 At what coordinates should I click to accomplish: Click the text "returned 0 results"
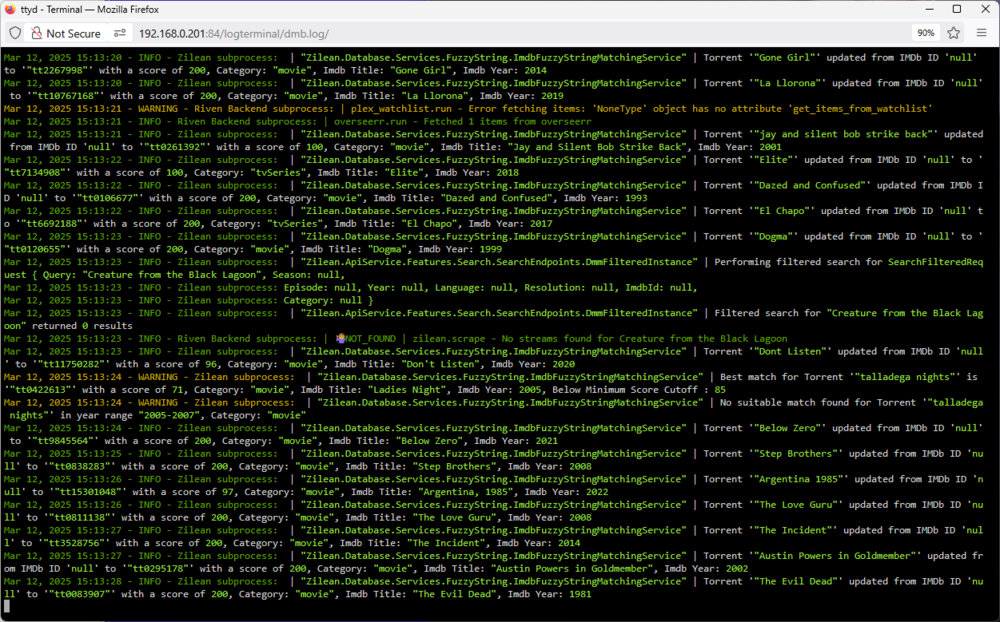pyautogui.click(x=82, y=325)
